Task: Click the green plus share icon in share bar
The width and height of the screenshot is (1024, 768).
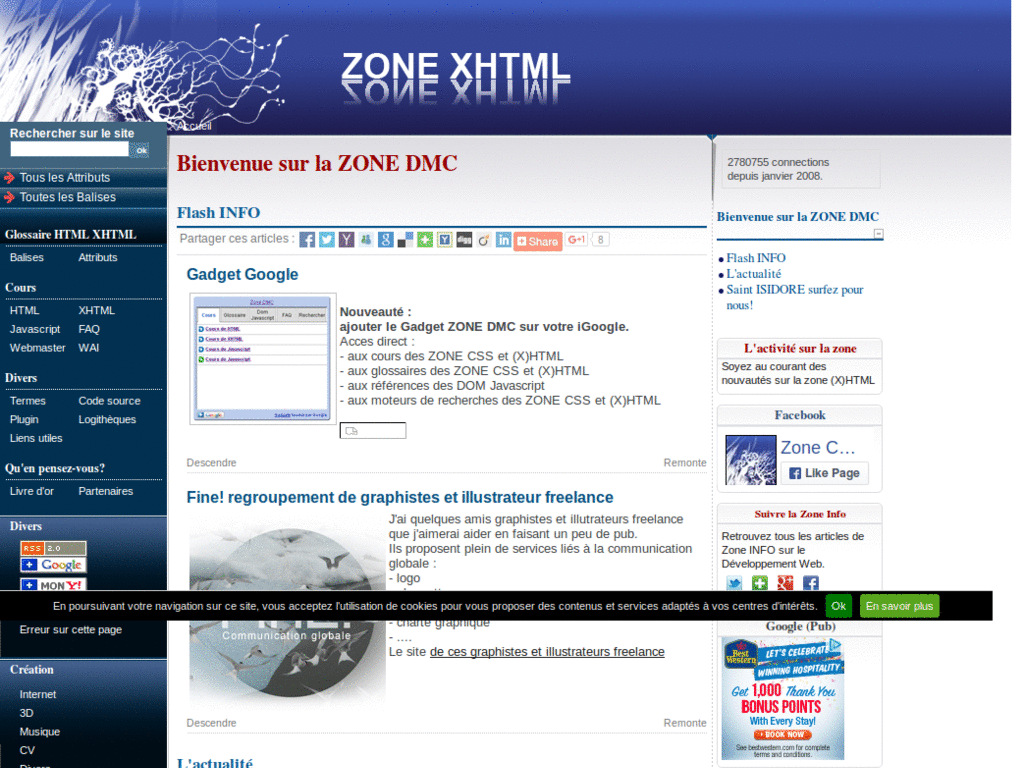Action: tap(424, 240)
